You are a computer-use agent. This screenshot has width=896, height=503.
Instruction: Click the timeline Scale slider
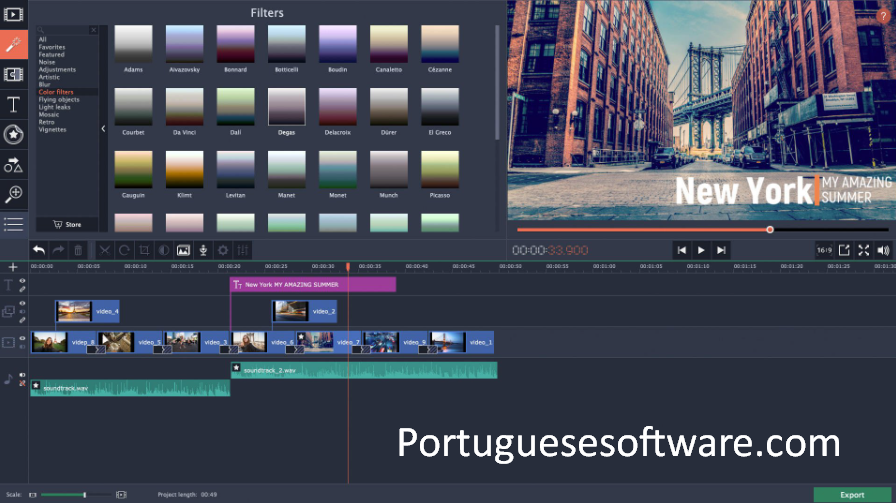click(x=76, y=494)
